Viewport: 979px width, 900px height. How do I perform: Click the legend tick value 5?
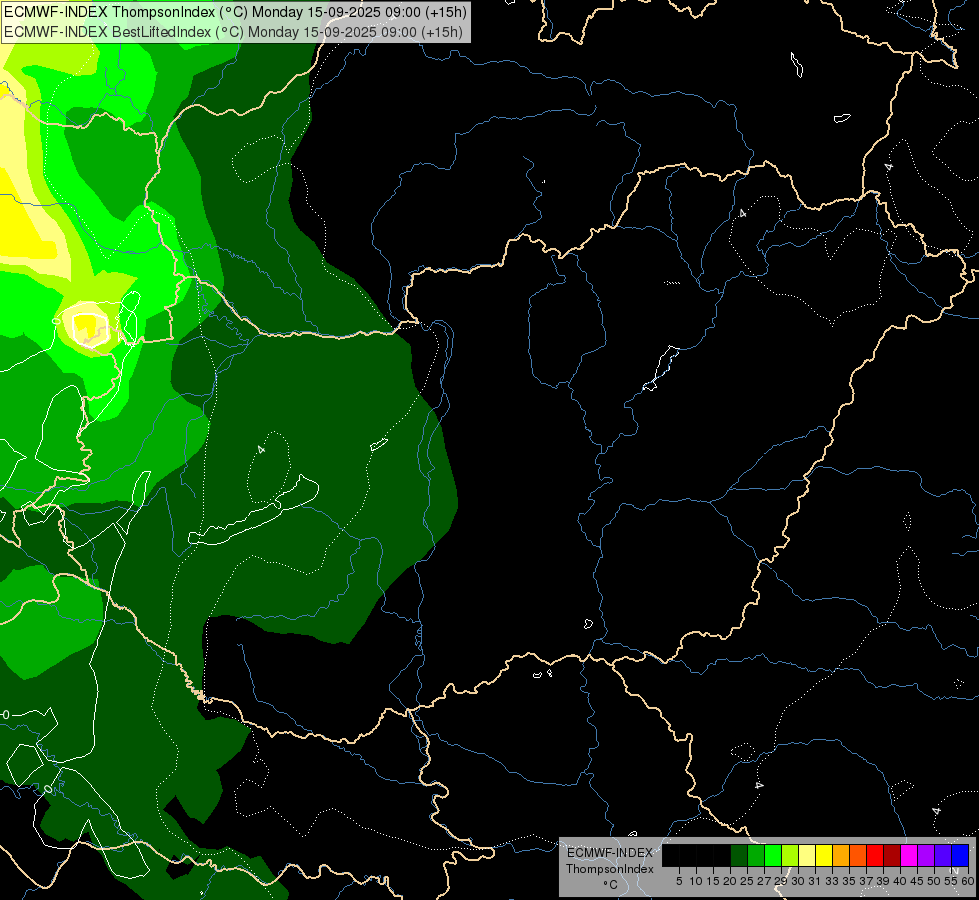(x=679, y=881)
